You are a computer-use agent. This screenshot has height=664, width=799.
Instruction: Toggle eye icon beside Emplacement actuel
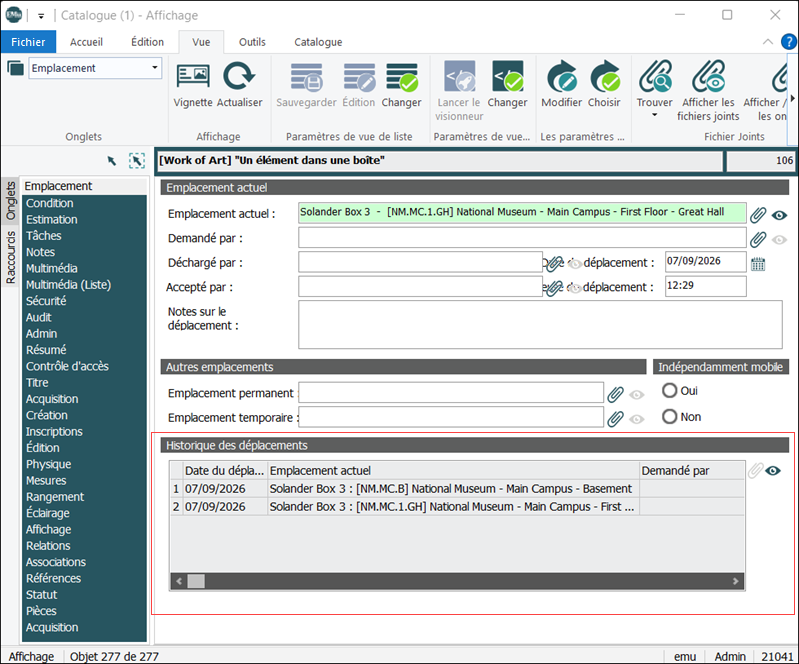coord(779,216)
